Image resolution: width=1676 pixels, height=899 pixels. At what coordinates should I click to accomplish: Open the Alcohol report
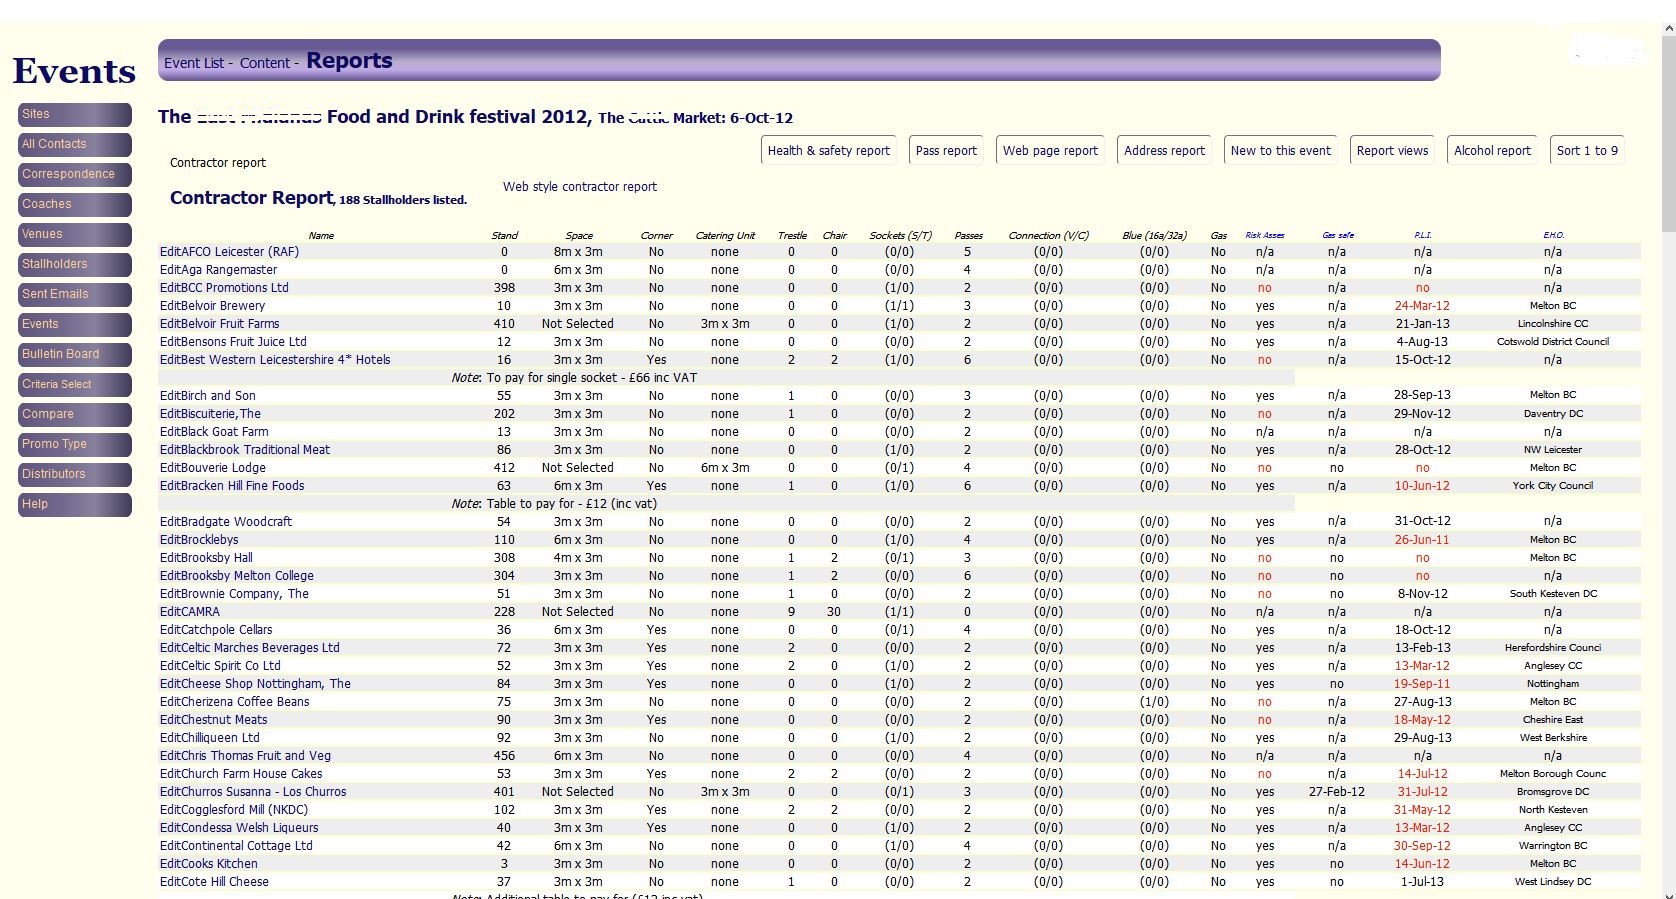pos(1492,150)
